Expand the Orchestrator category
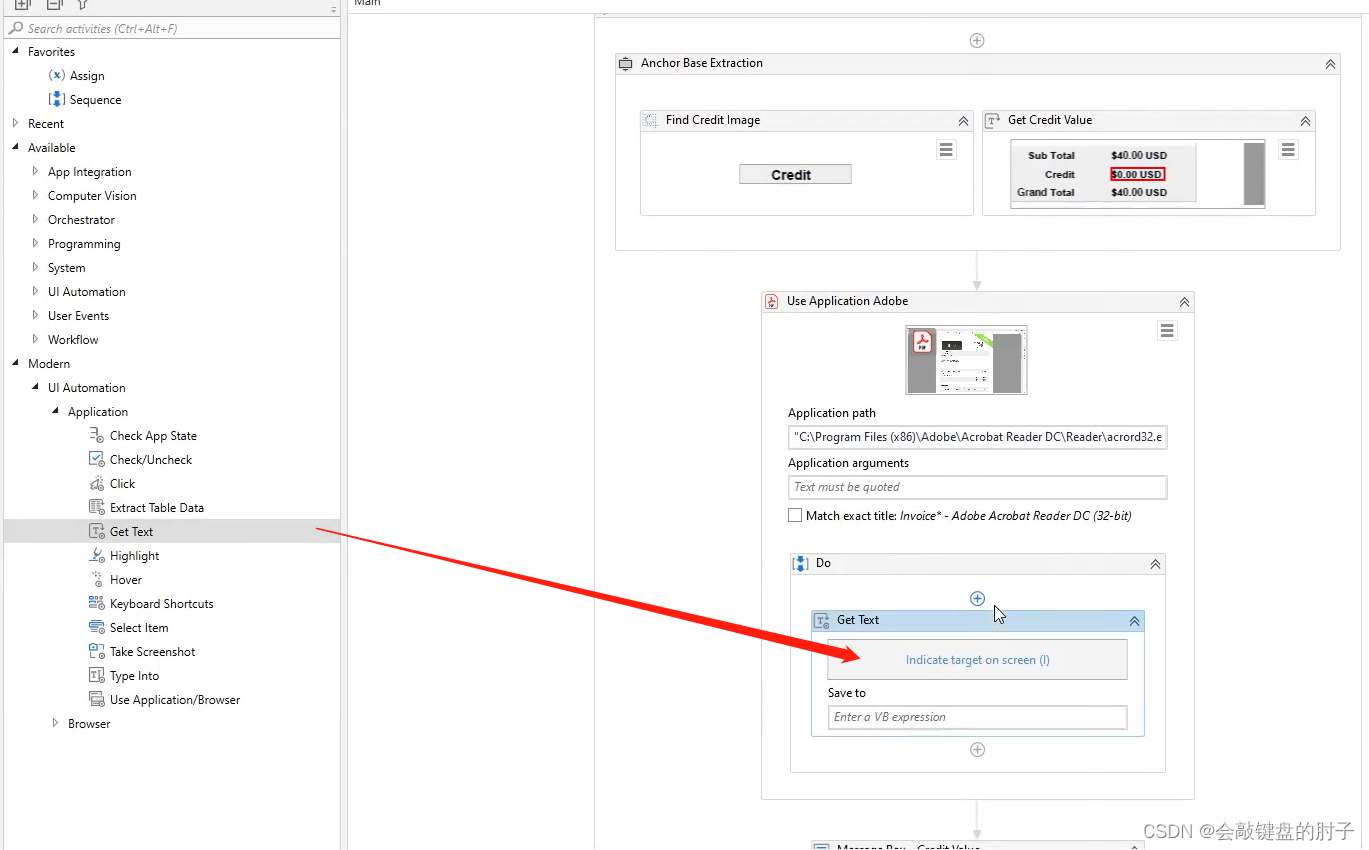This screenshot has width=1369, height=850. click(x=35, y=220)
